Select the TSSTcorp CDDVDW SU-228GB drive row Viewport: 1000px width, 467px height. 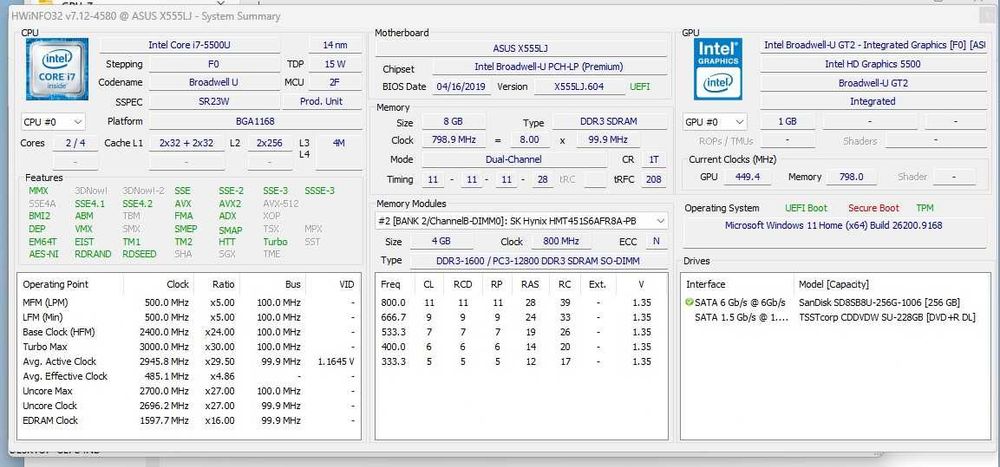(835, 317)
